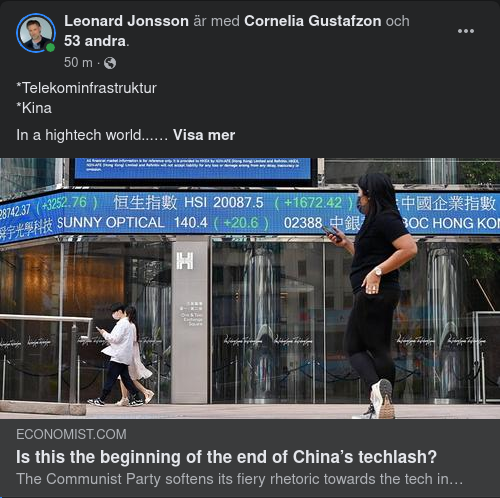This screenshot has width=500, height=498.
Task: Click the China's techlash article headline
Action: click(x=226, y=457)
